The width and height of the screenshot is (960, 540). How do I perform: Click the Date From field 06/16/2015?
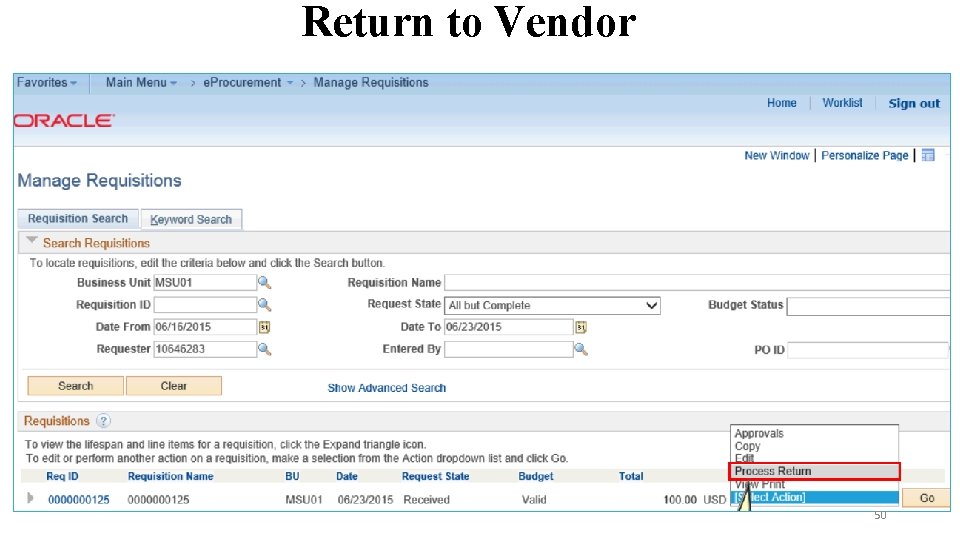[204, 327]
